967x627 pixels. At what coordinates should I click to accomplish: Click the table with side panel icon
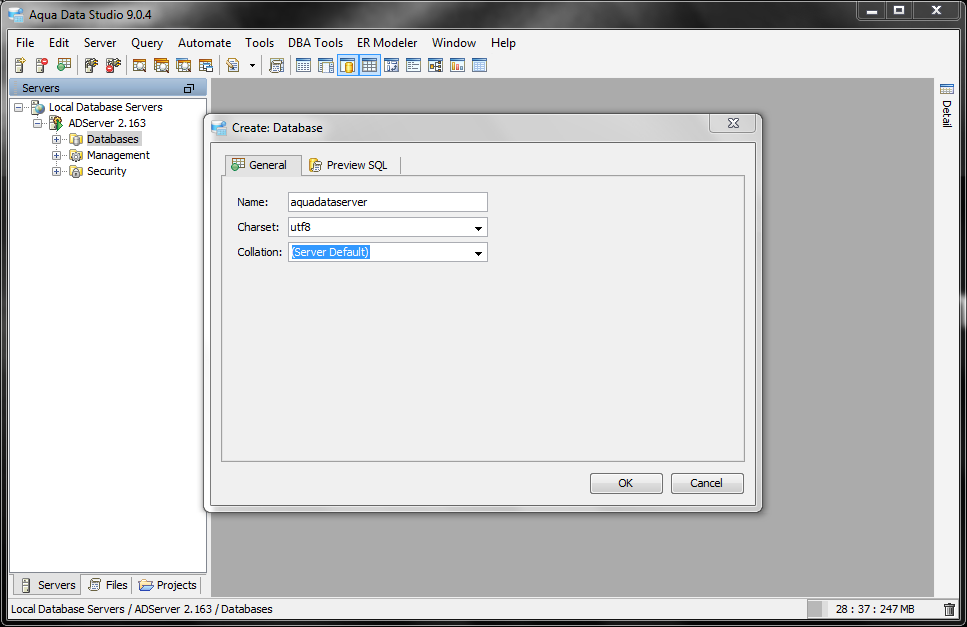coord(326,65)
